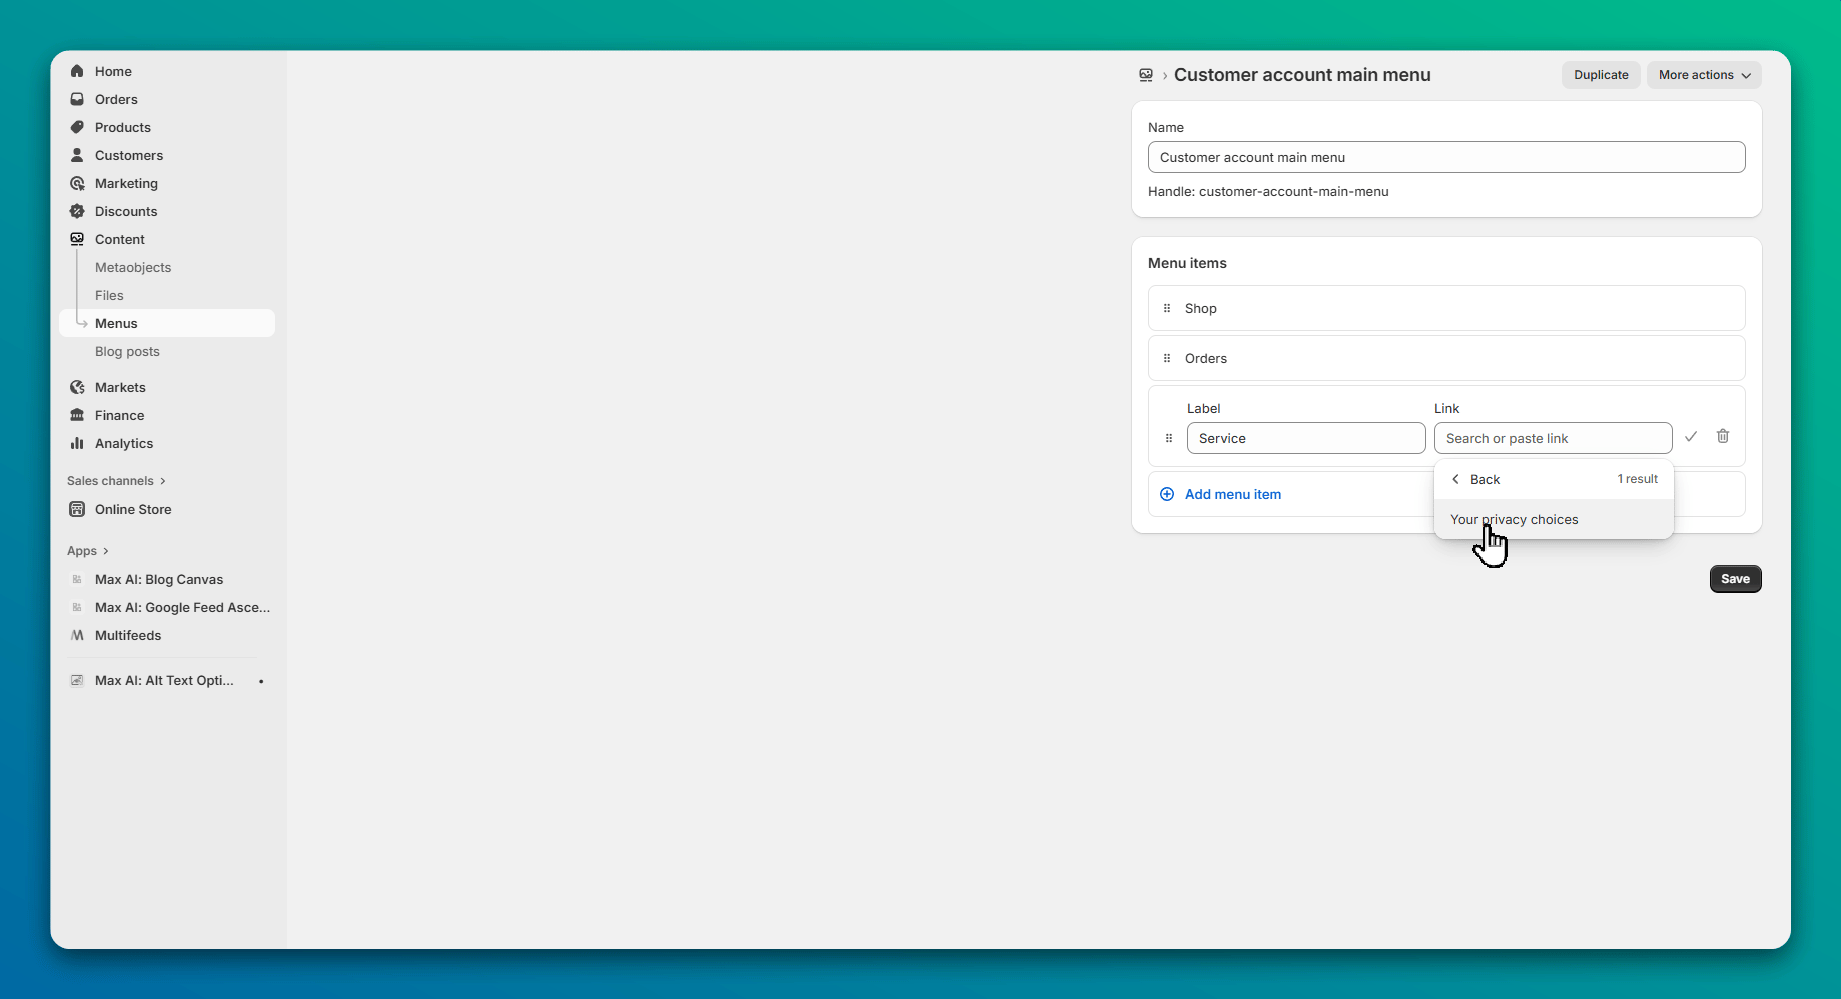The image size is (1841, 999).
Task: Delete the Service menu item via trash icon
Action: pyautogui.click(x=1722, y=436)
